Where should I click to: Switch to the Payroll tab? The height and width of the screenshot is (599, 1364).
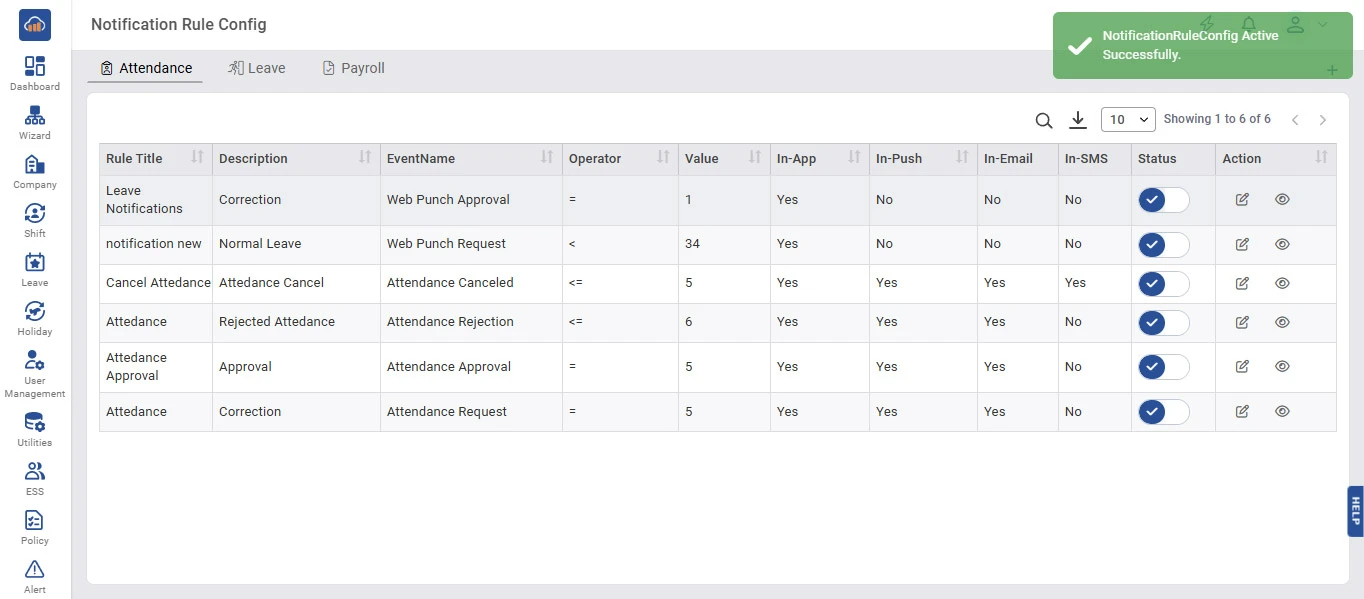click(x=353, y=68)
